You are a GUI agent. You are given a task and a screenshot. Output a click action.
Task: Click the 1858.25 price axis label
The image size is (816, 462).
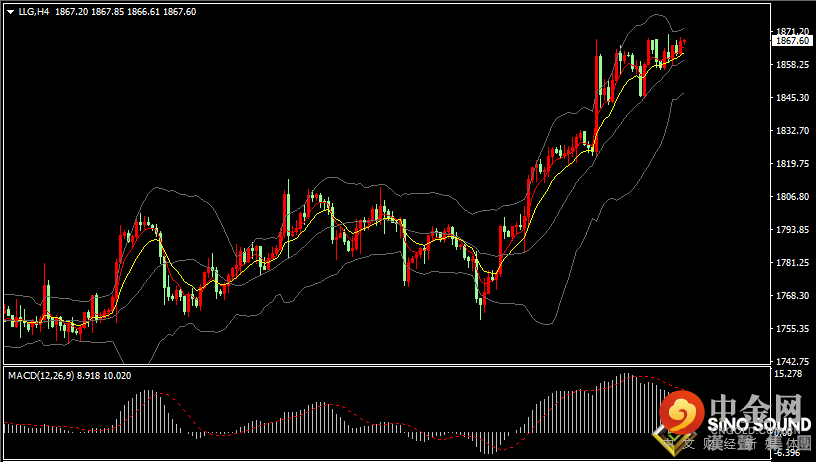tap(792, 65)
